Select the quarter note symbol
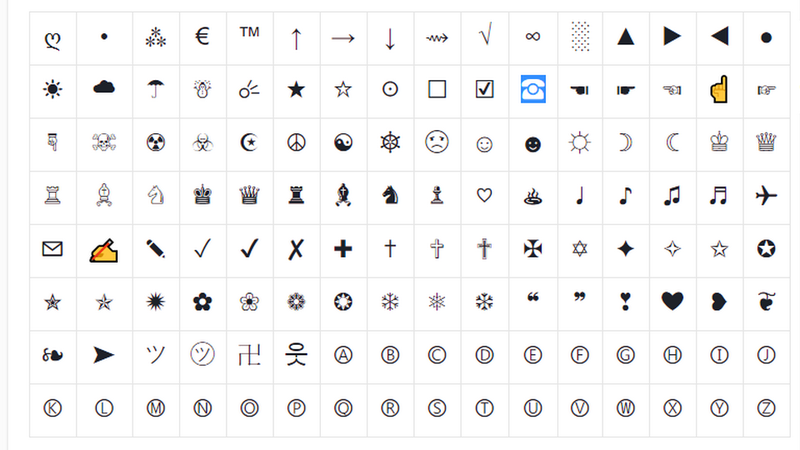 [580, 195]
